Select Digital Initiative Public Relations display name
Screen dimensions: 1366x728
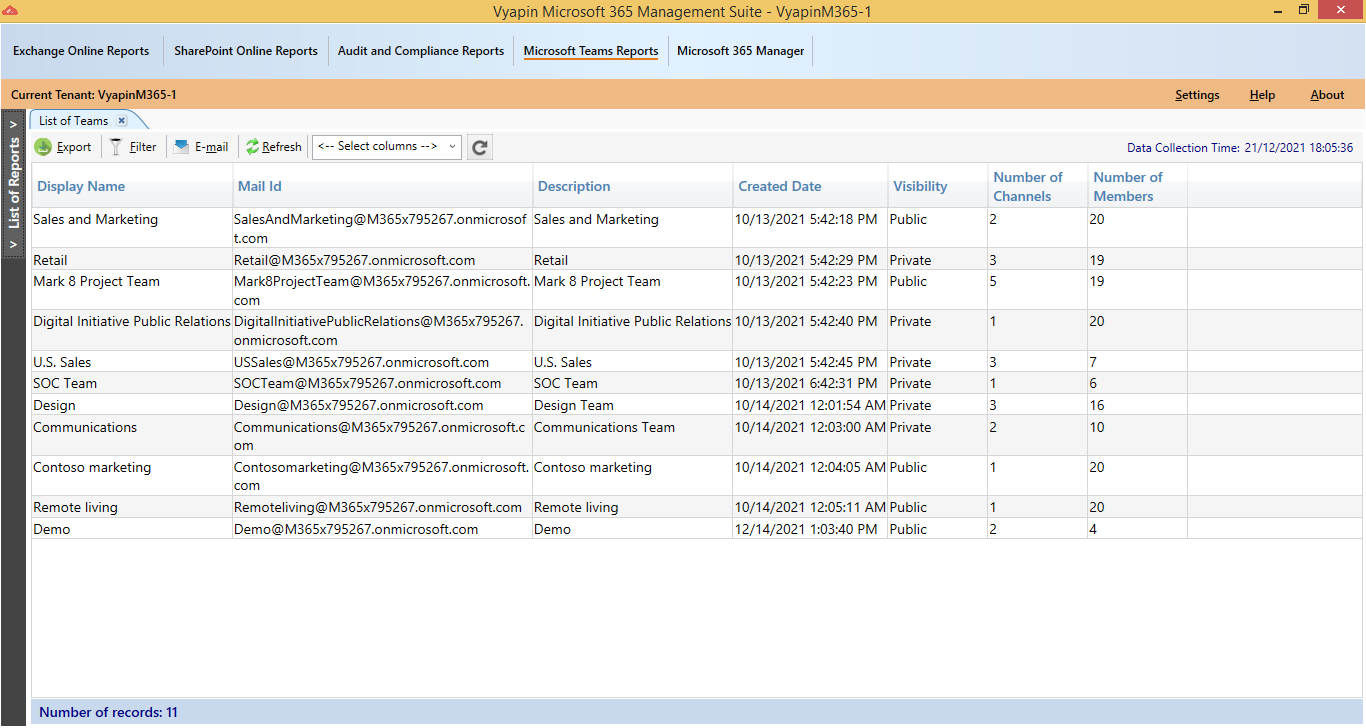click(132, 330)
